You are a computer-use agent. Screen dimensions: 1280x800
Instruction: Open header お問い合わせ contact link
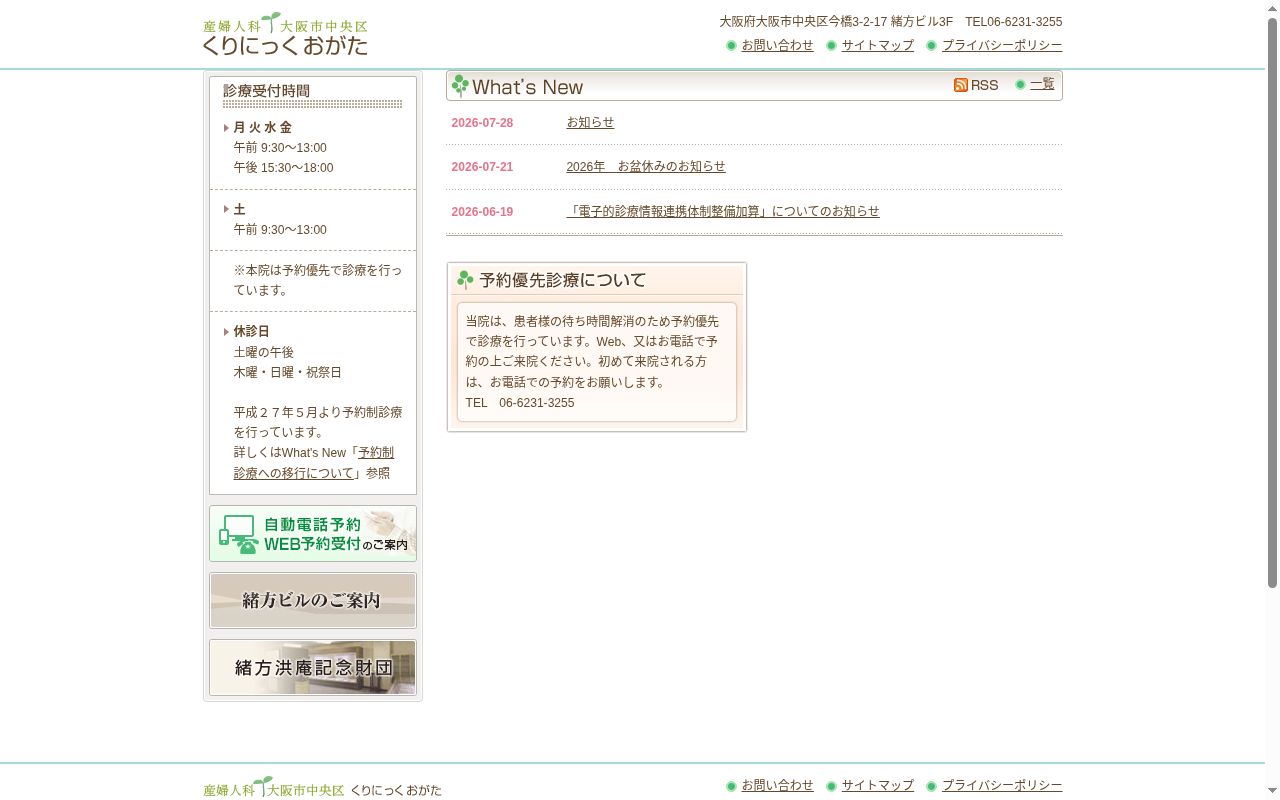pos(777,45)
